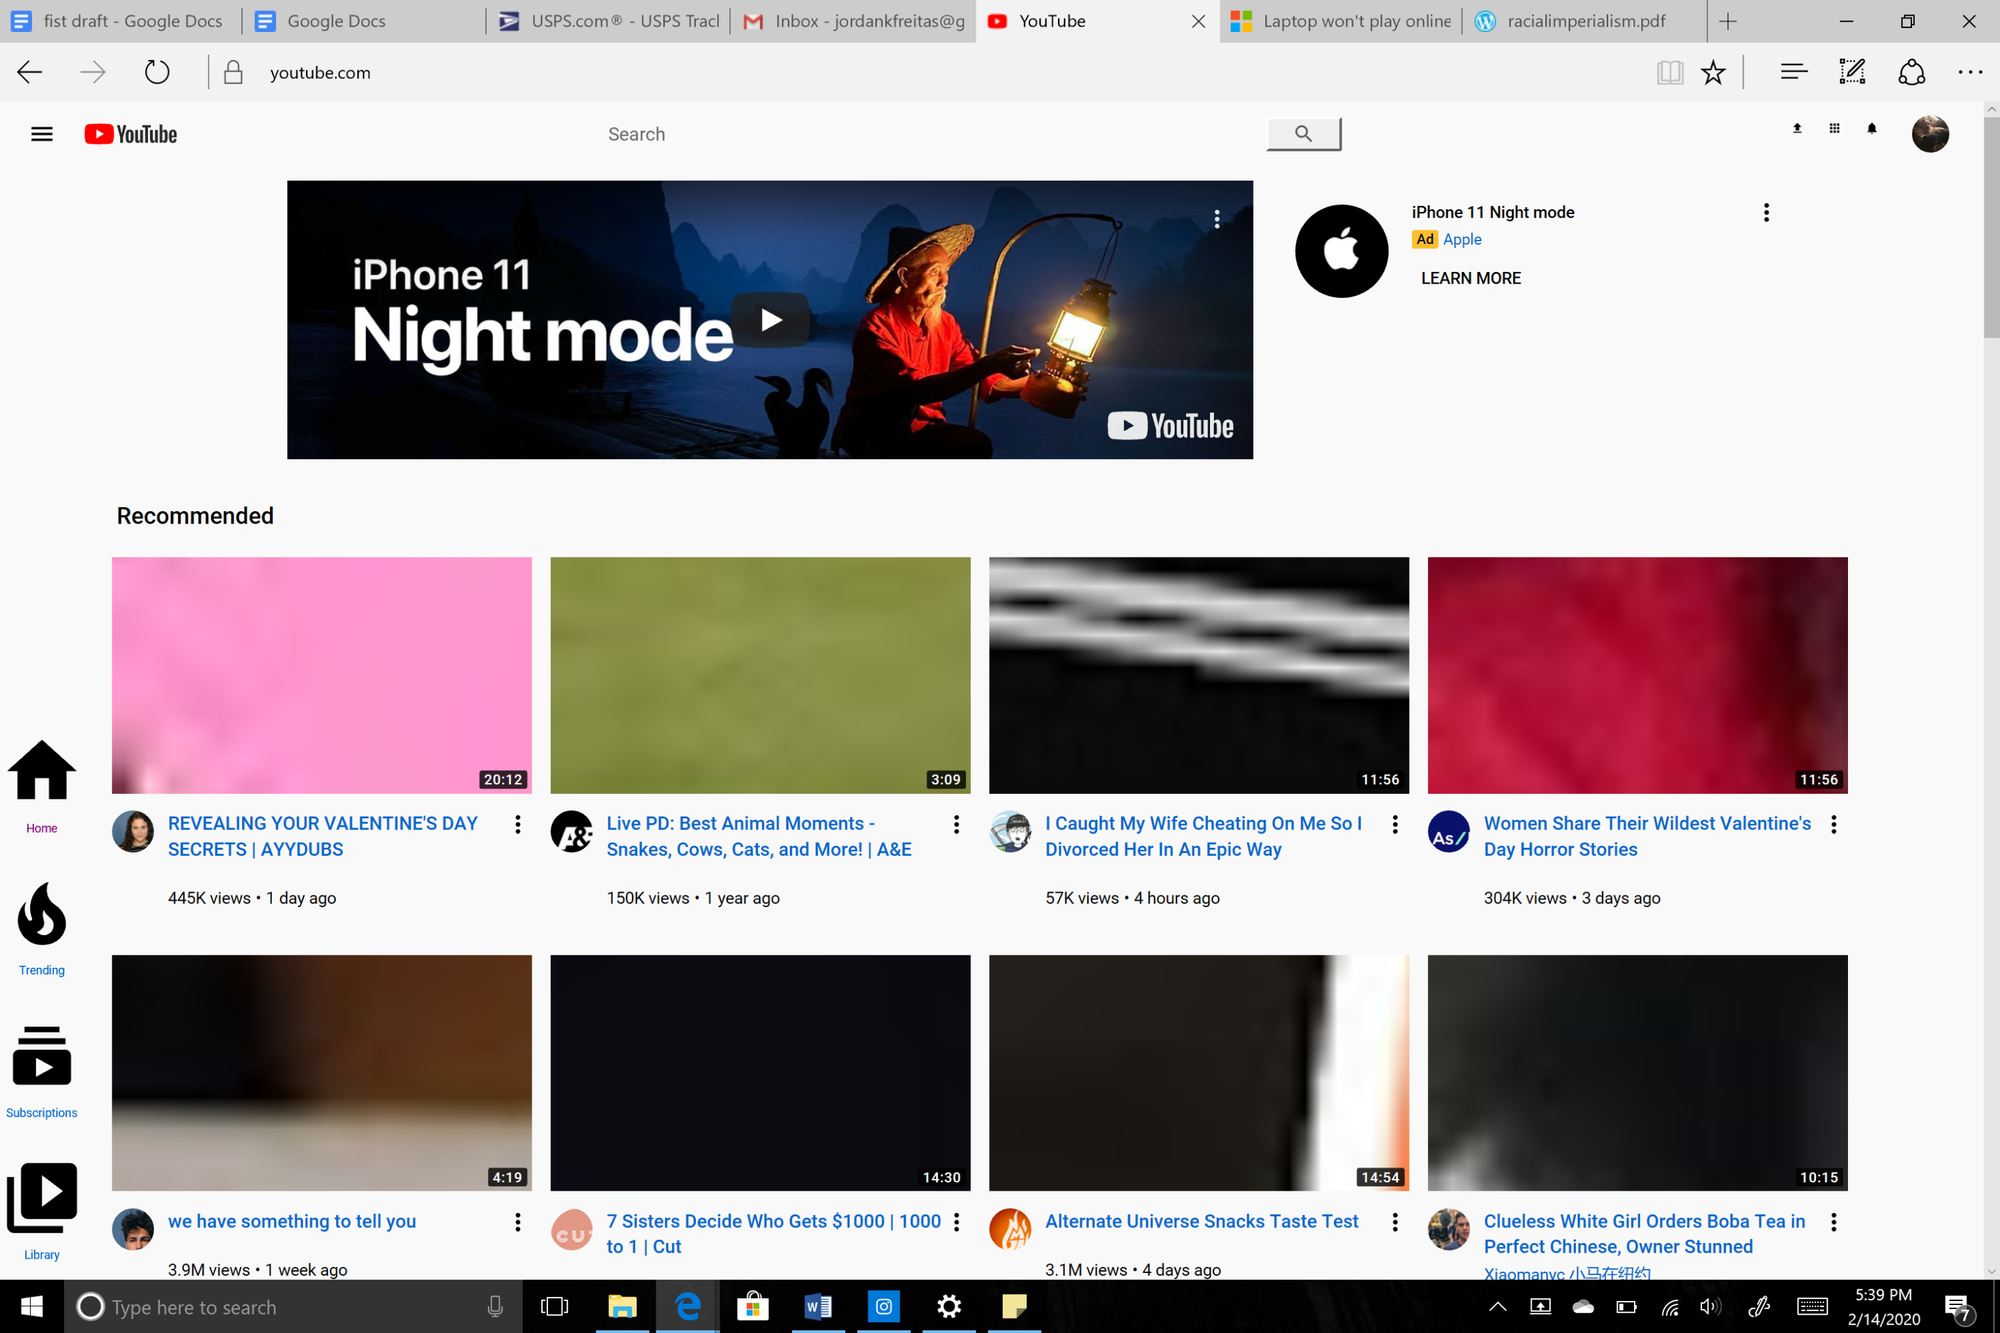Open REVEALING YOUR VALENTINE'S DAY SECRETS title

coord(323,836)
